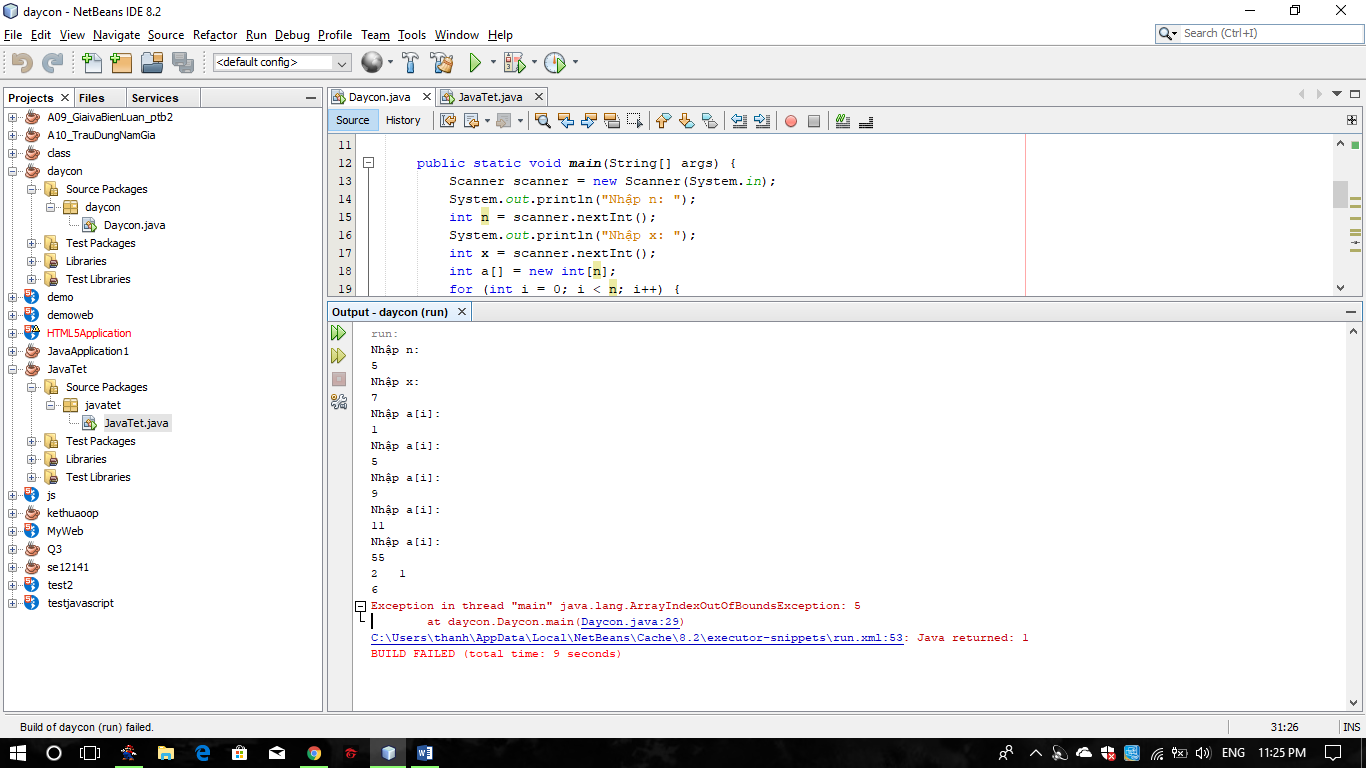Run the project with the green play icon
1366x768 pixels.
pos(475,63)
